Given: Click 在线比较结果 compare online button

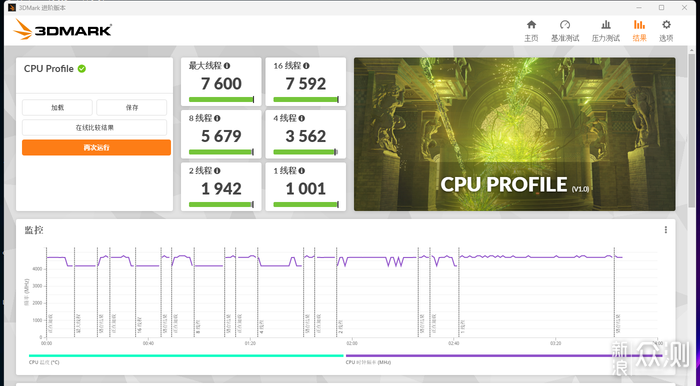Looking at the screenshot, I should tap(95, 128).
